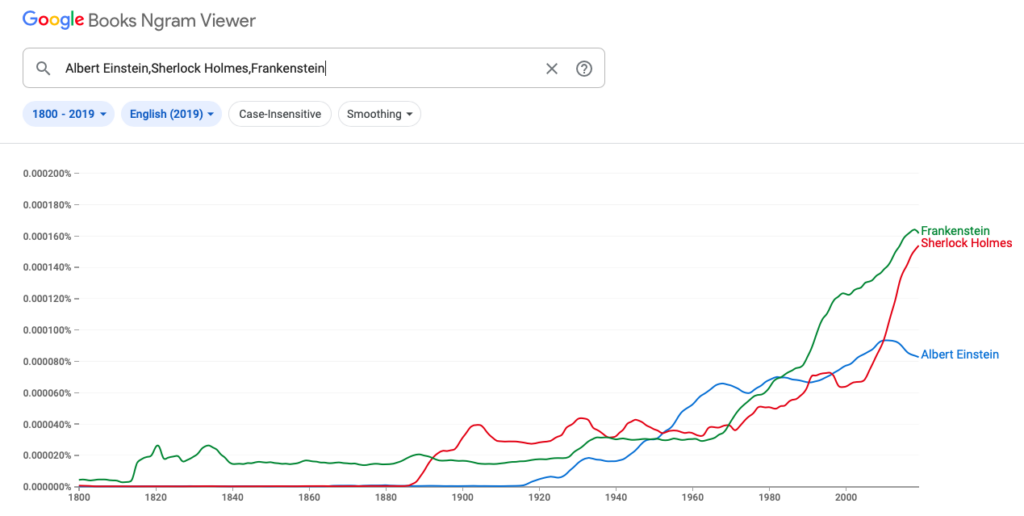
Task: Select the Albert Einstein line label
Action: pyautogui.click(x=959, y=354)
